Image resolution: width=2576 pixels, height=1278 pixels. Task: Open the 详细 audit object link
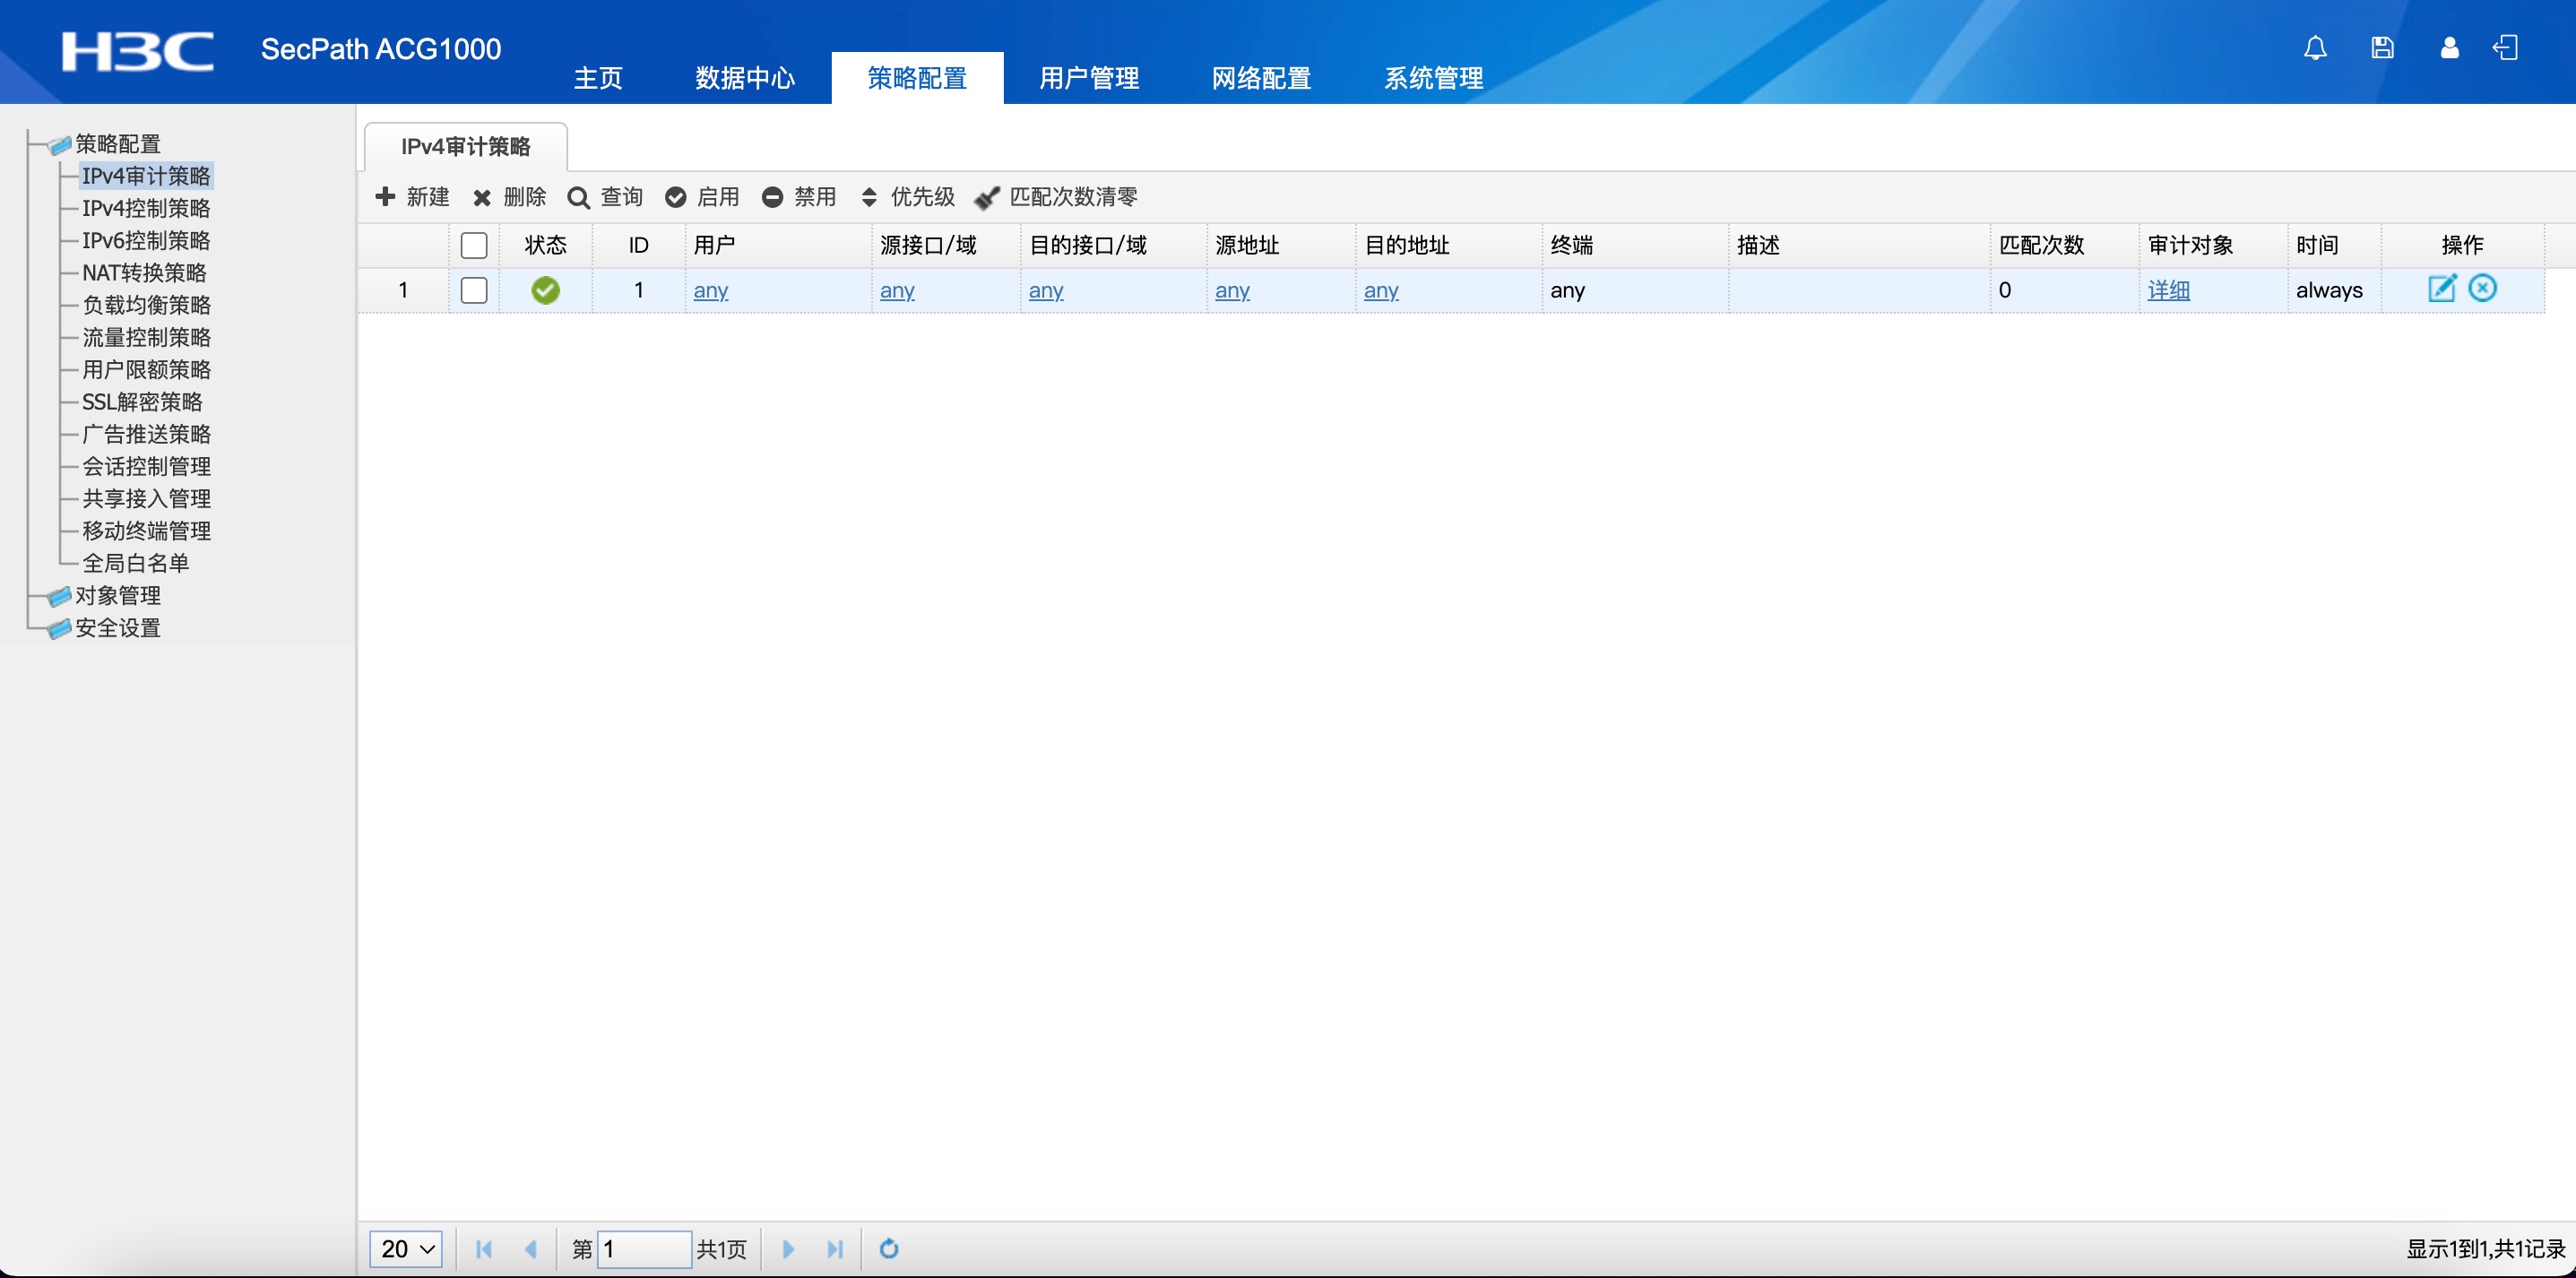pos(2168,290)
